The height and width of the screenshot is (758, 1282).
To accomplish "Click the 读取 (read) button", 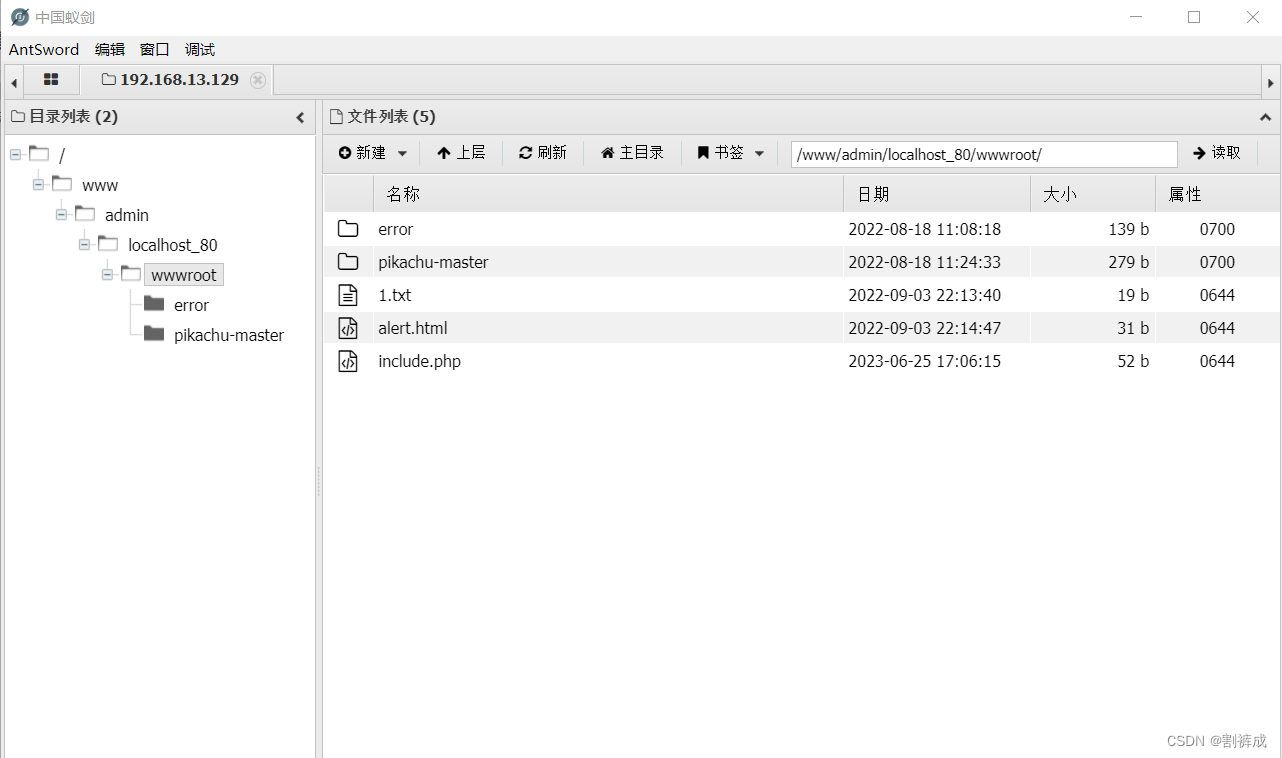I will coord(1218,152).
